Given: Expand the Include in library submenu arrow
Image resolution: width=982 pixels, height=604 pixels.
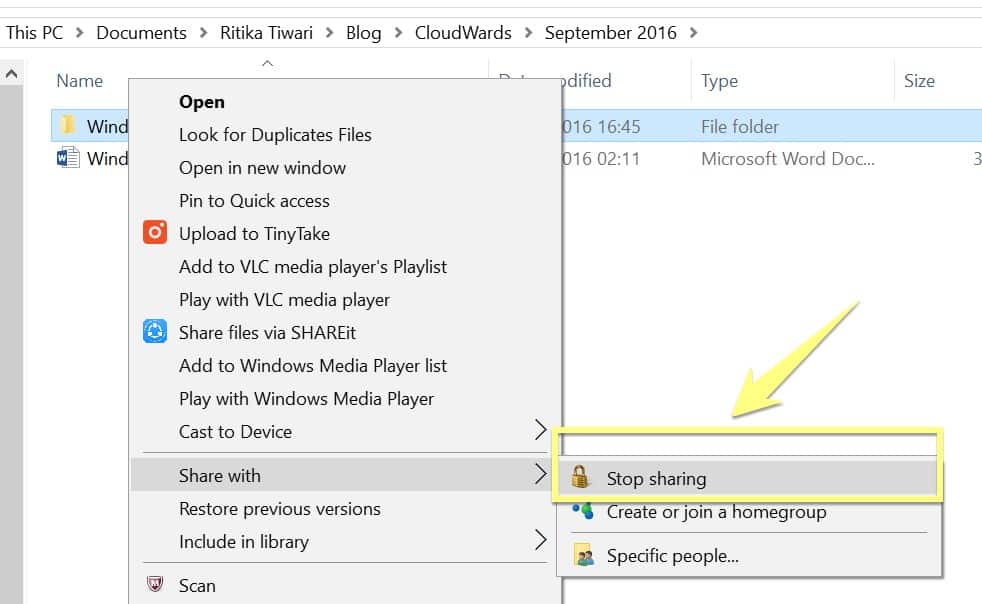Looking at the screenshot, I should tap(540, 539).
